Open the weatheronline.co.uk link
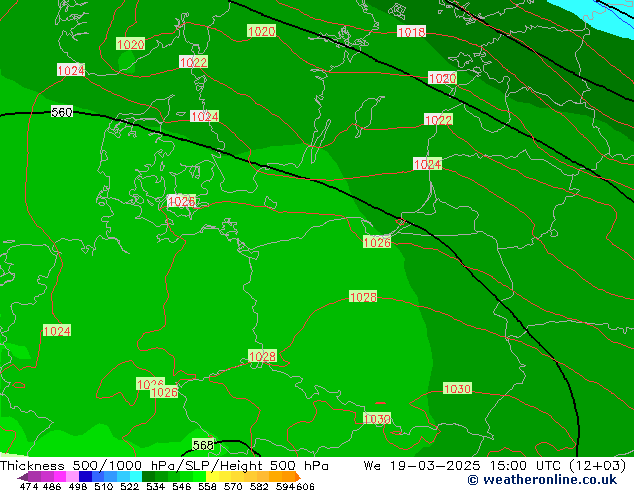This screenshot has height=490, width=634. [542, 480]
